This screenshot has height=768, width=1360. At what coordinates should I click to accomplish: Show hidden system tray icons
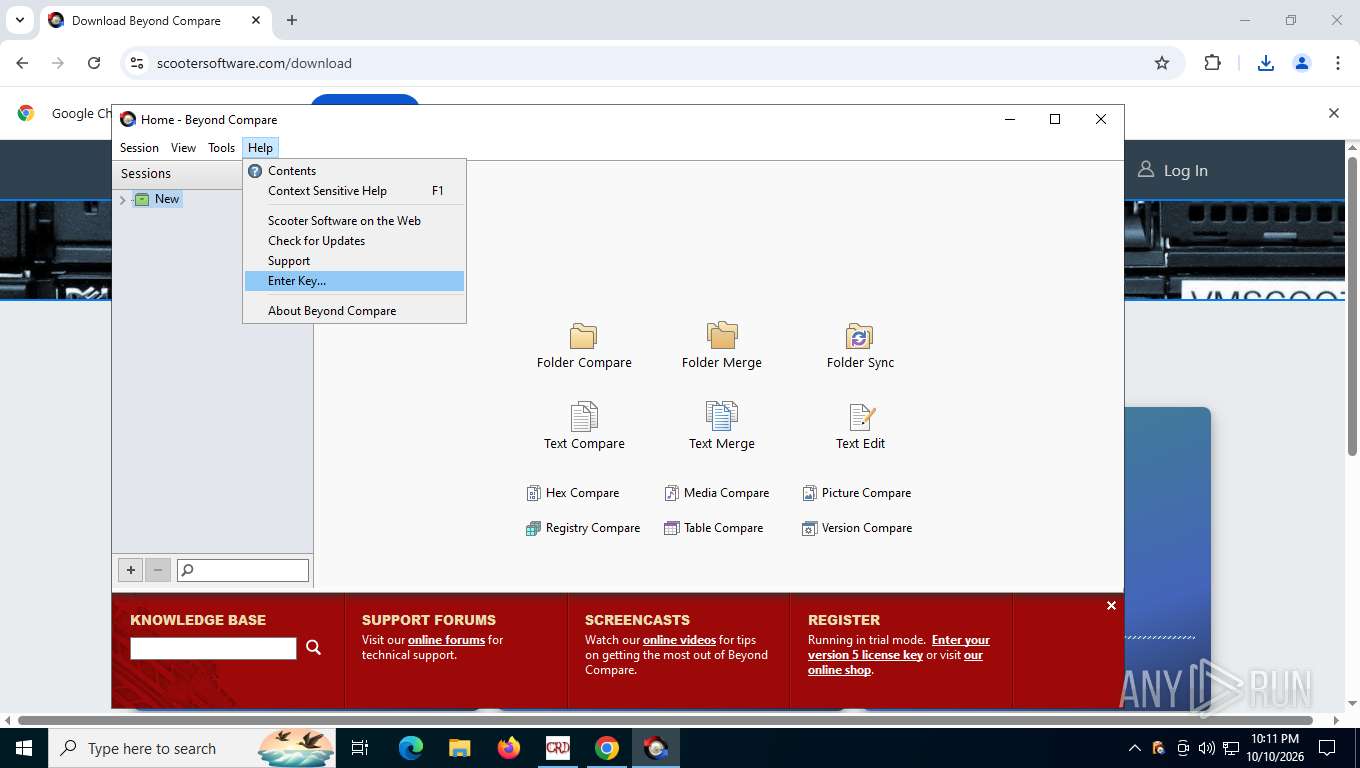(x=1134, y=748)
